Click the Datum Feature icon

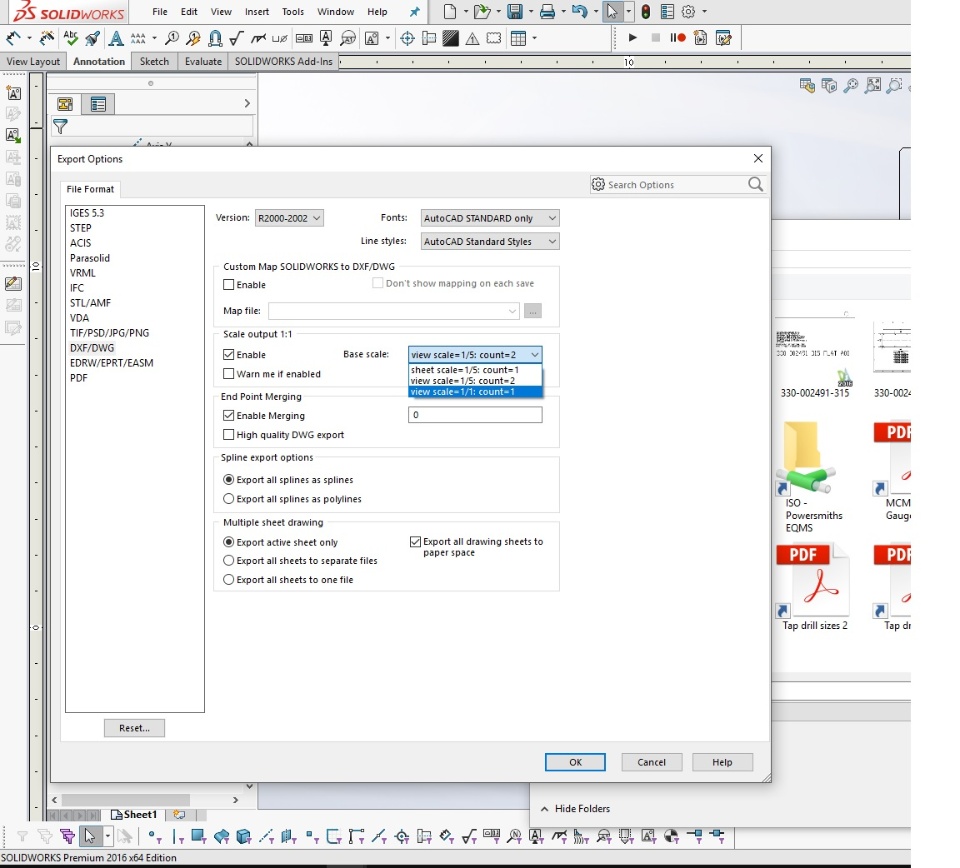pos(326,39)
